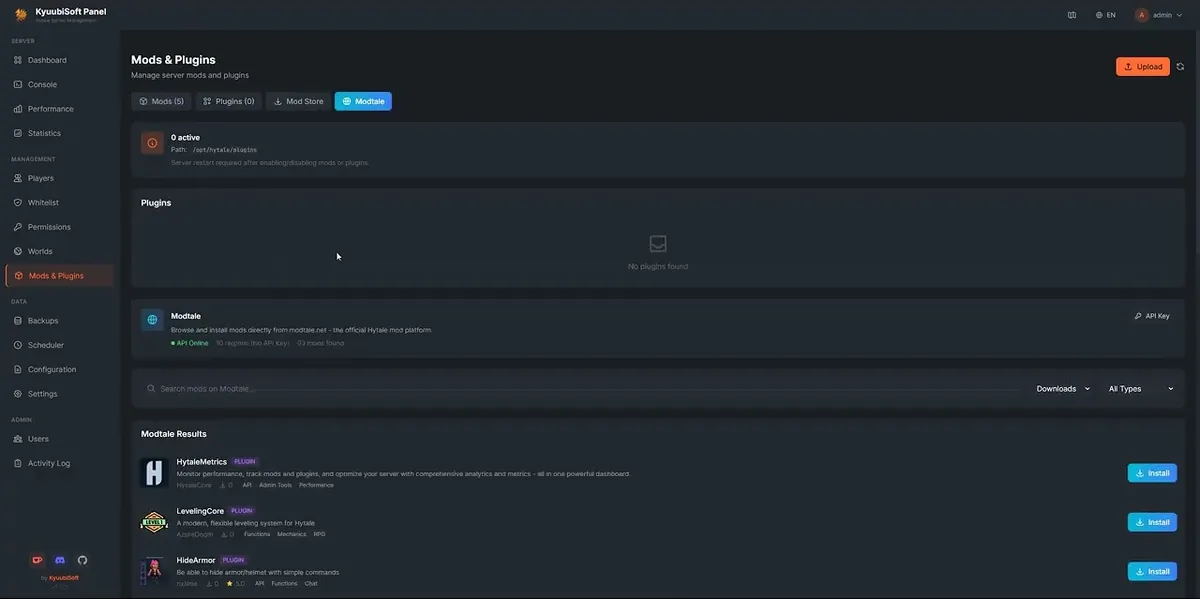Click the Players people icon in sidebar

pyautogui.click(x=18, y=178)
